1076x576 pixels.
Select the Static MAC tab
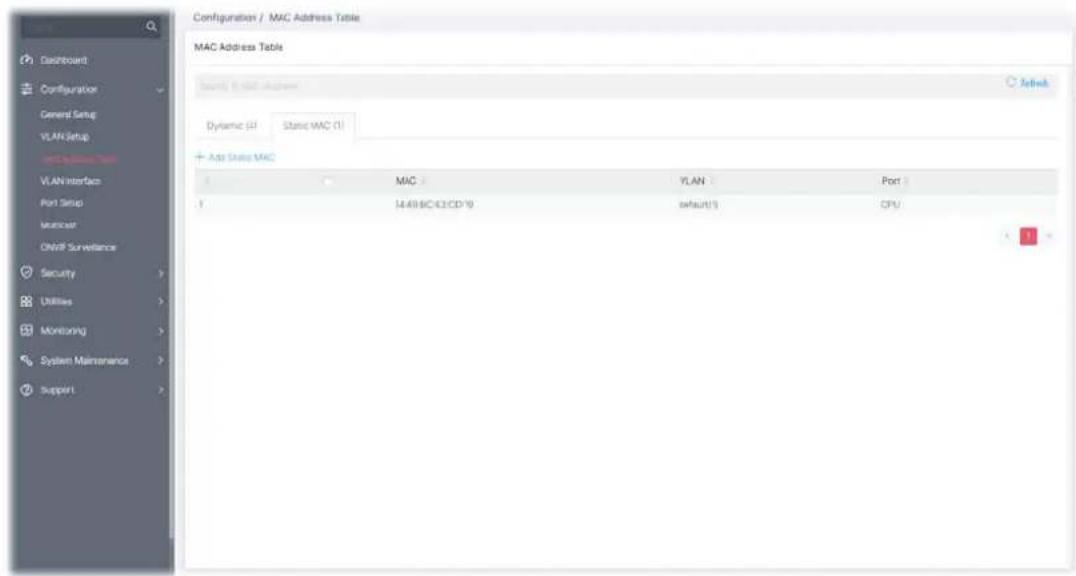314,126
